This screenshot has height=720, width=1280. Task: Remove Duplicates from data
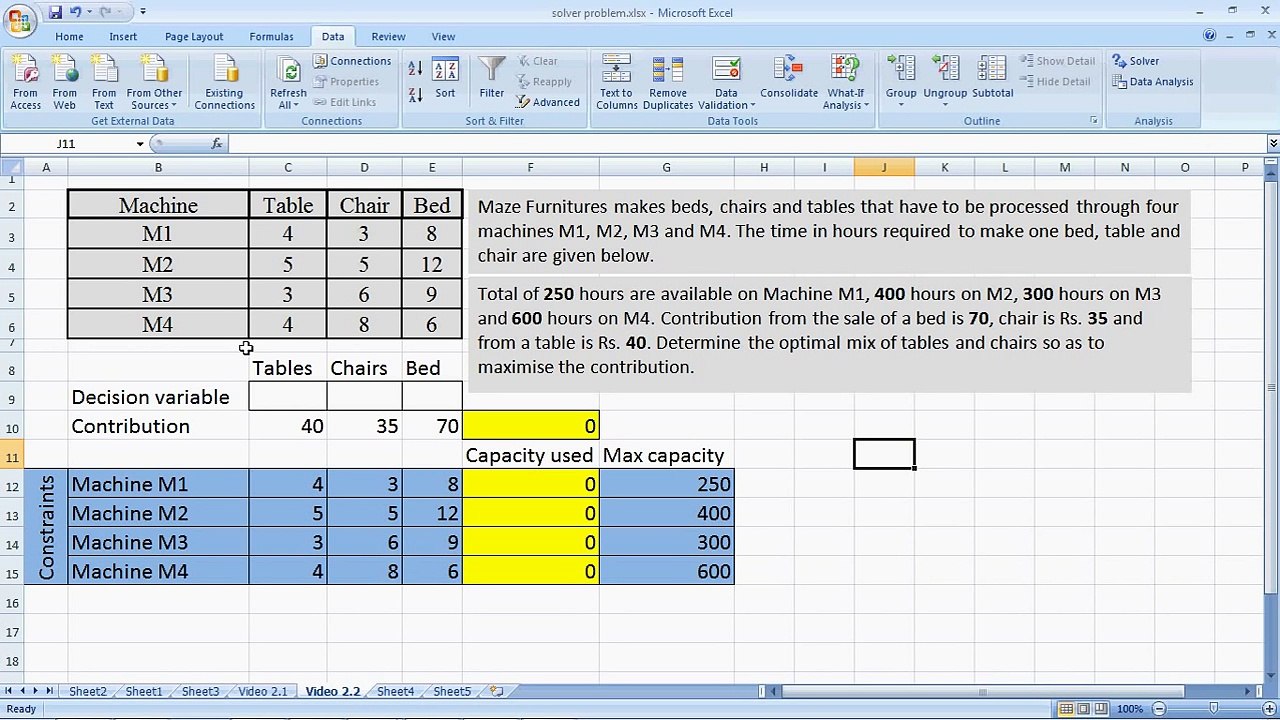coord(667,84)
